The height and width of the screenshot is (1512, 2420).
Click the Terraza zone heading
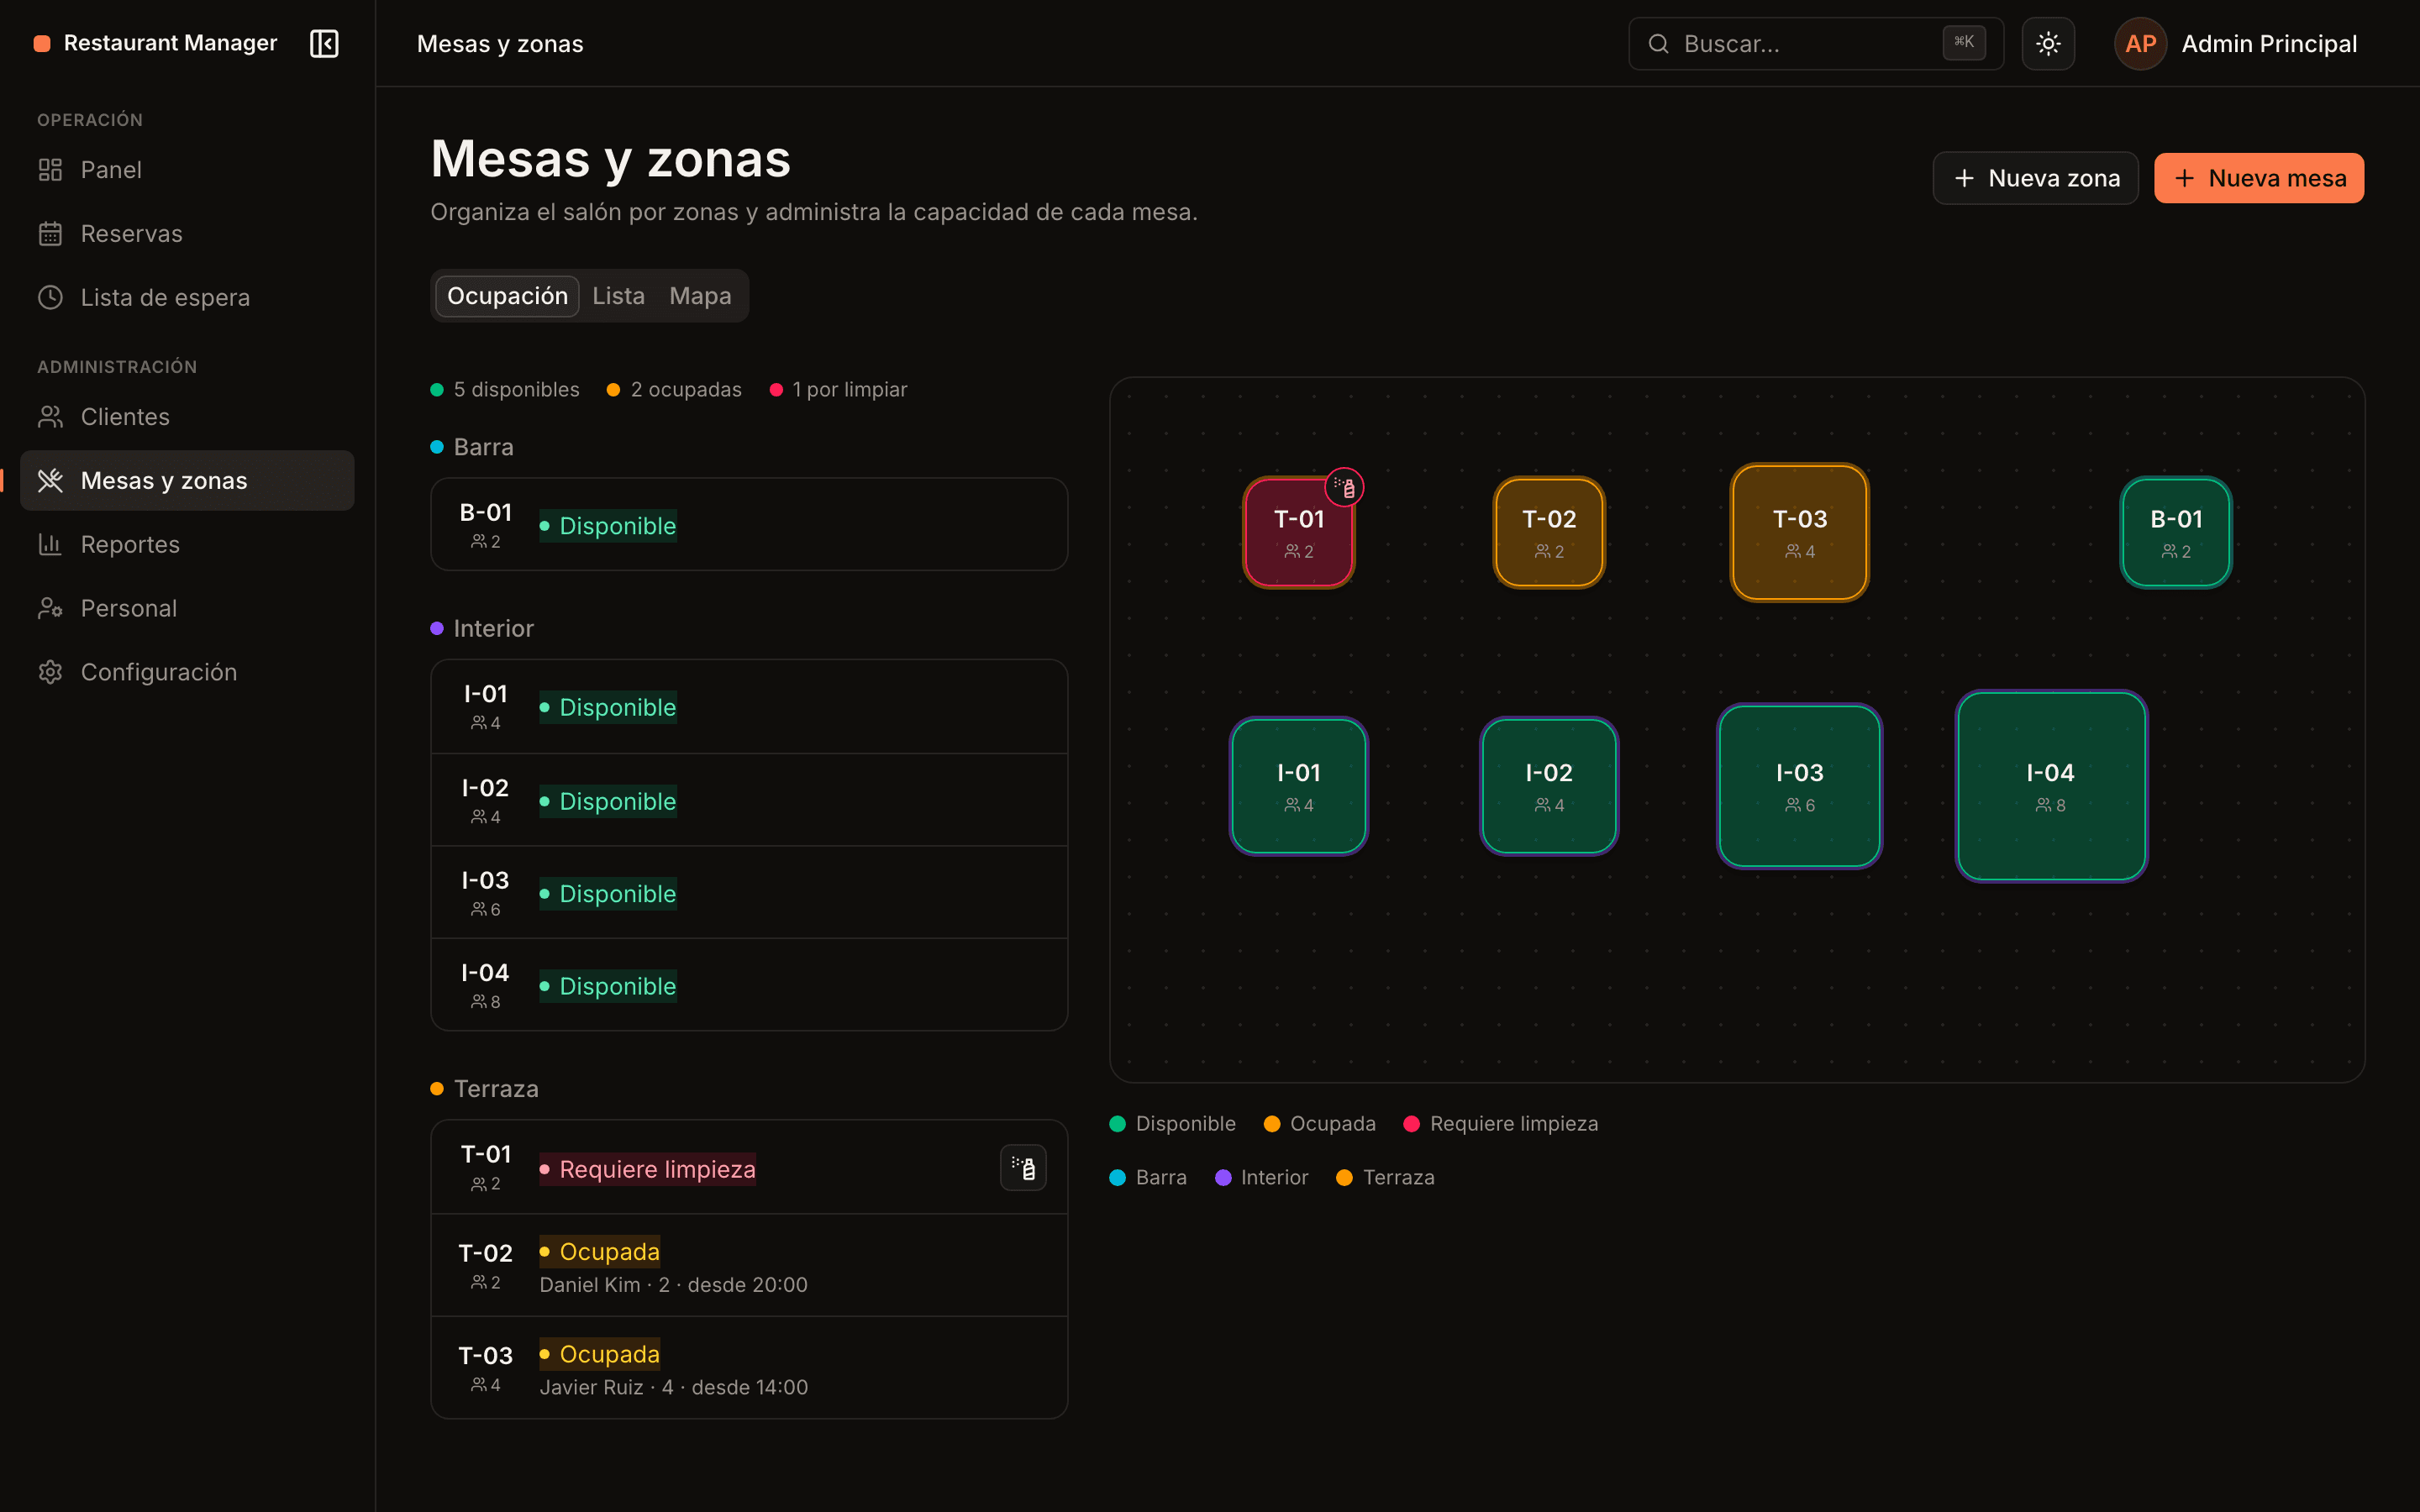tap(484, 1089)
